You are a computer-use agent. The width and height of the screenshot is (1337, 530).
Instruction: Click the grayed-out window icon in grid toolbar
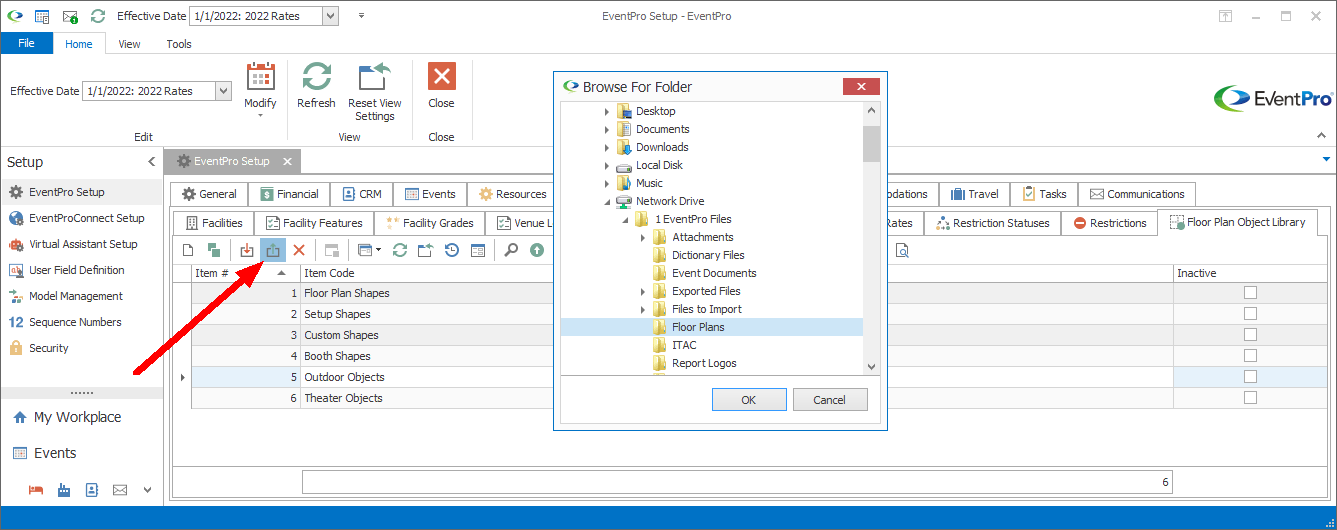click(x=332, y=250)
